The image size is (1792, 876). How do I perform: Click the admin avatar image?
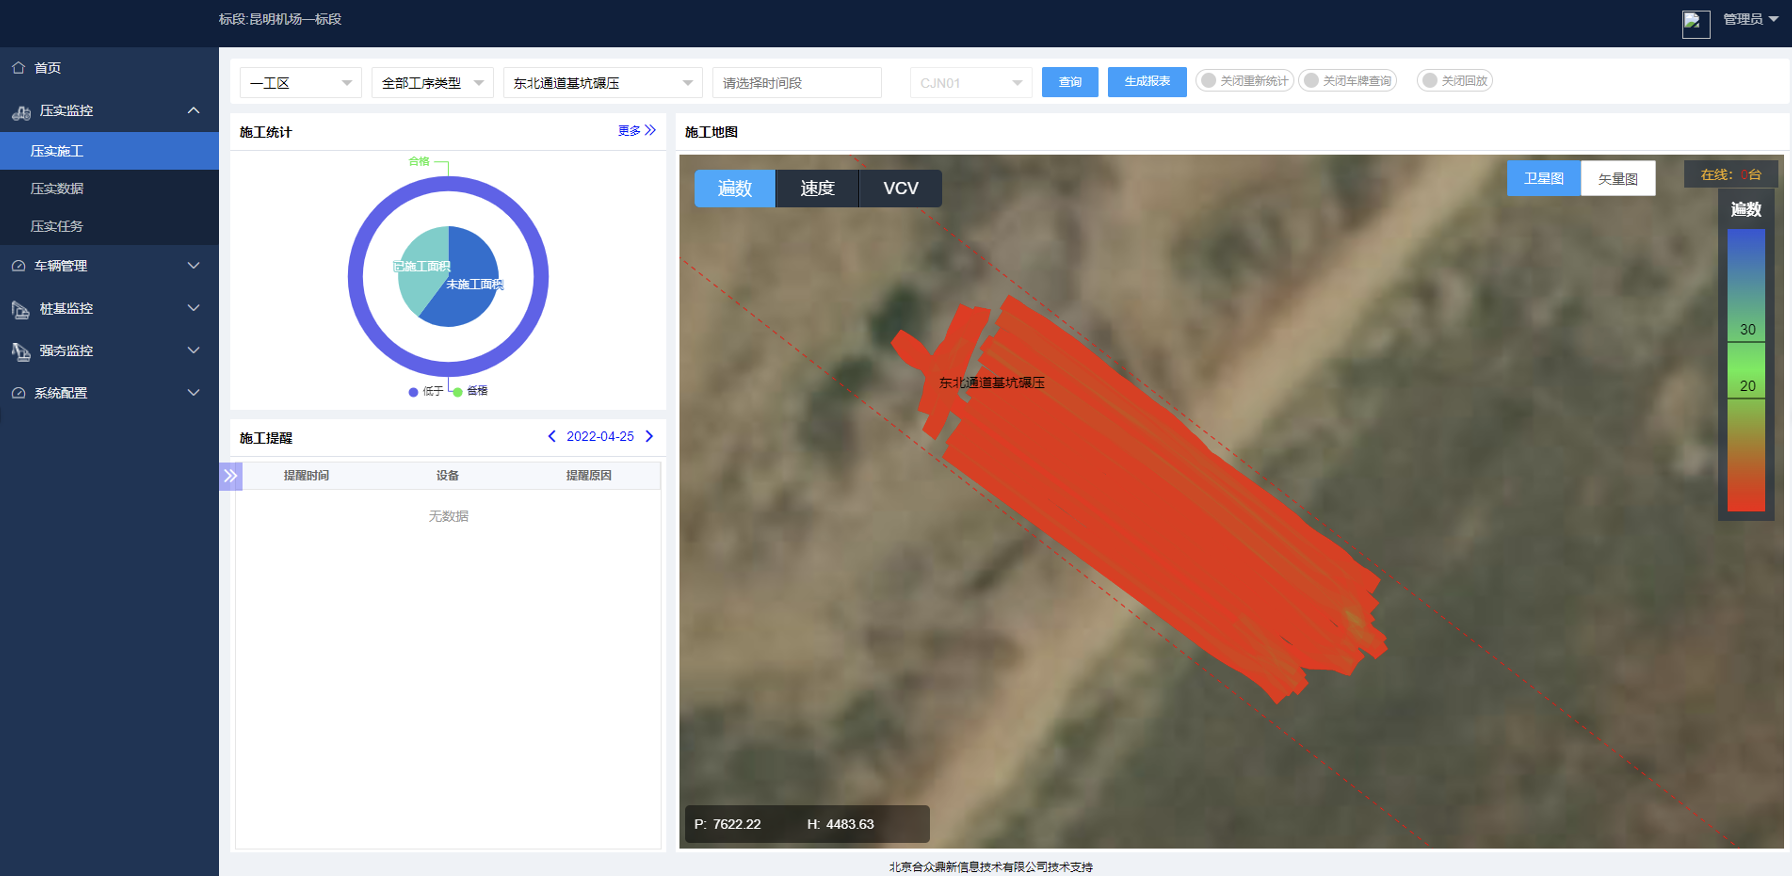click(x=1695, y=23)
